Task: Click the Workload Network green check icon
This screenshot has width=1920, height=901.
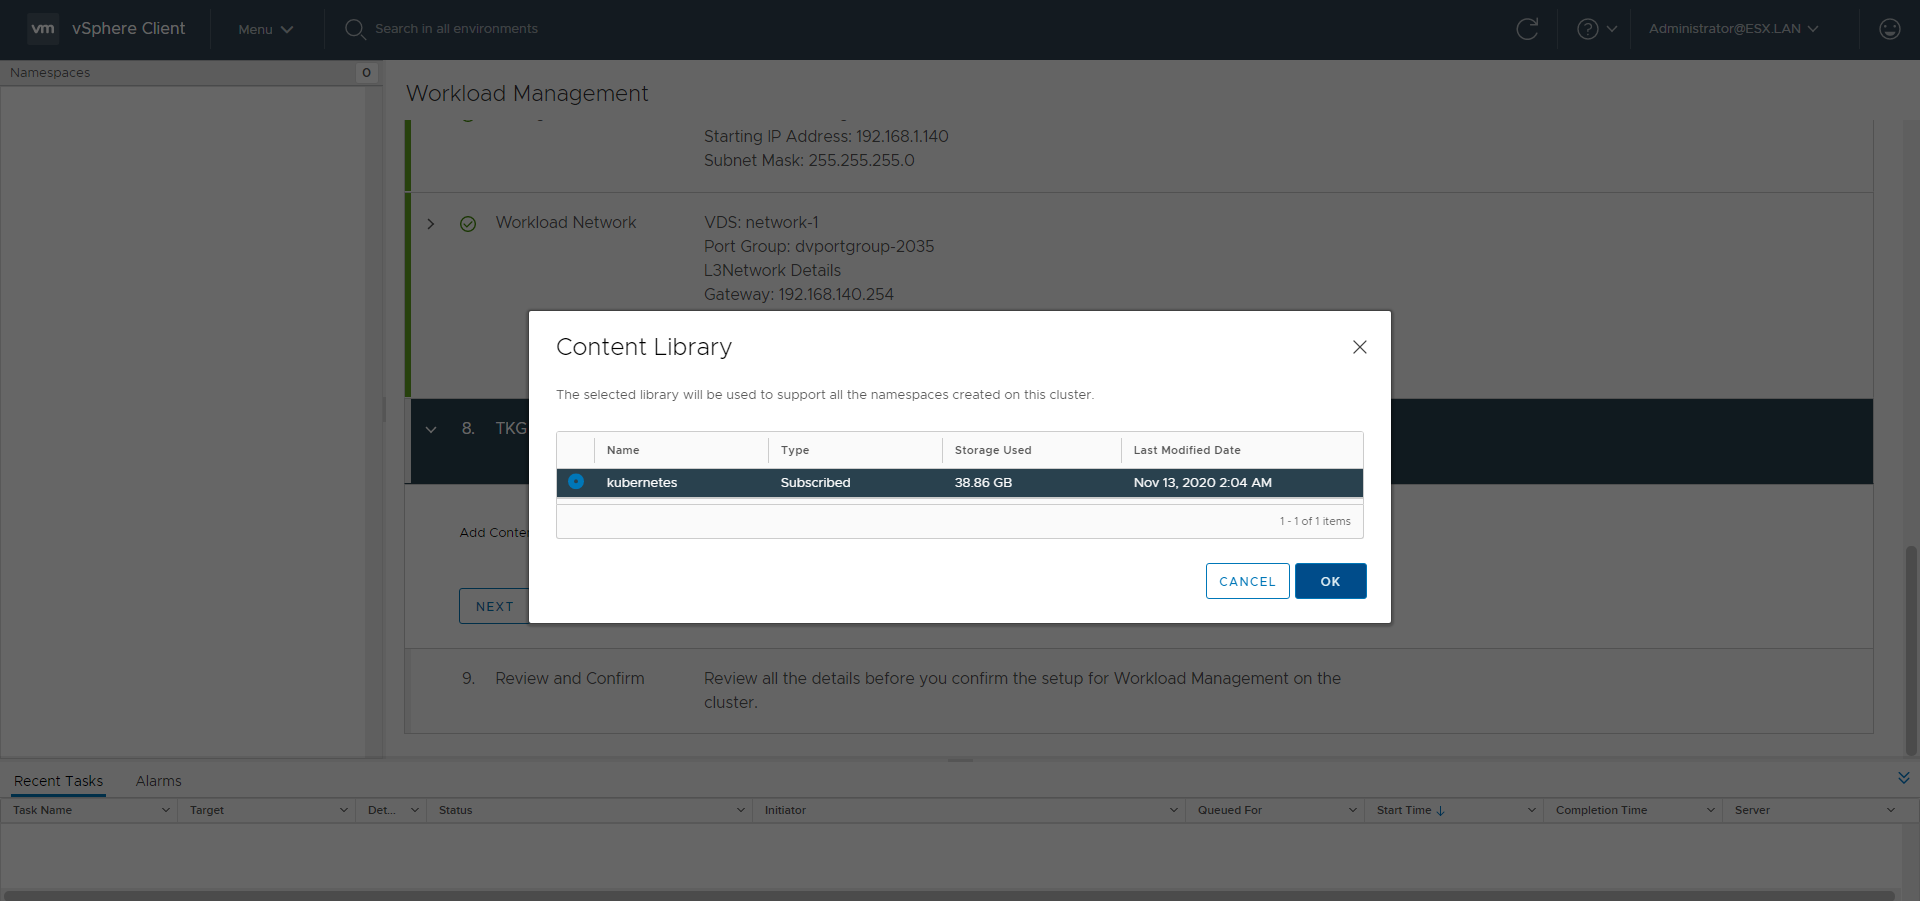Action: click(x=468, y=224)
